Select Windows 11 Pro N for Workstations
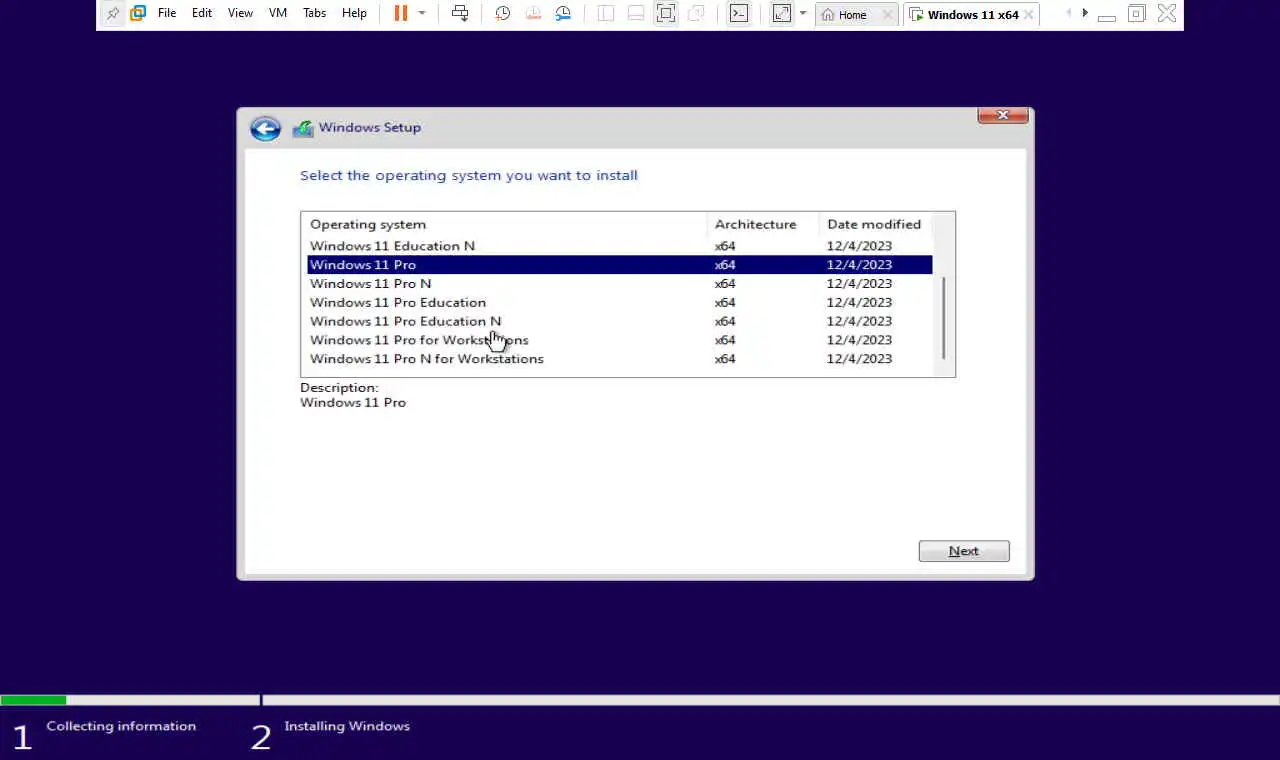Viewport: 1280px width, 760px height. pyautogui.click(x=620, y=360)
